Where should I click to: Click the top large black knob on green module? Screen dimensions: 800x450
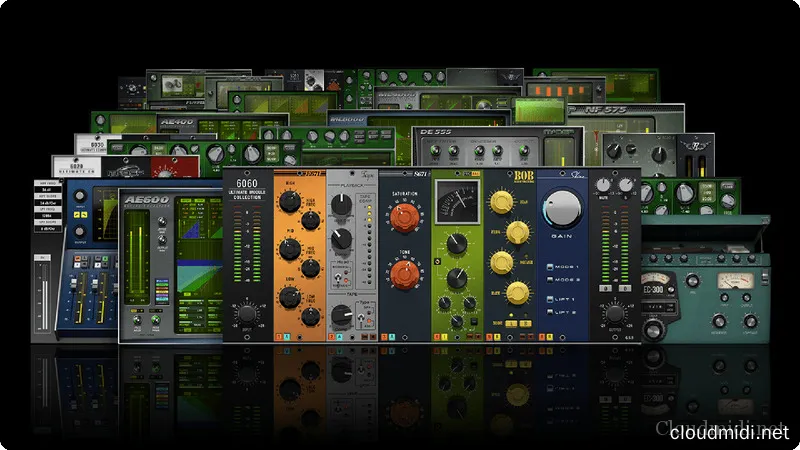click(457, 244)
